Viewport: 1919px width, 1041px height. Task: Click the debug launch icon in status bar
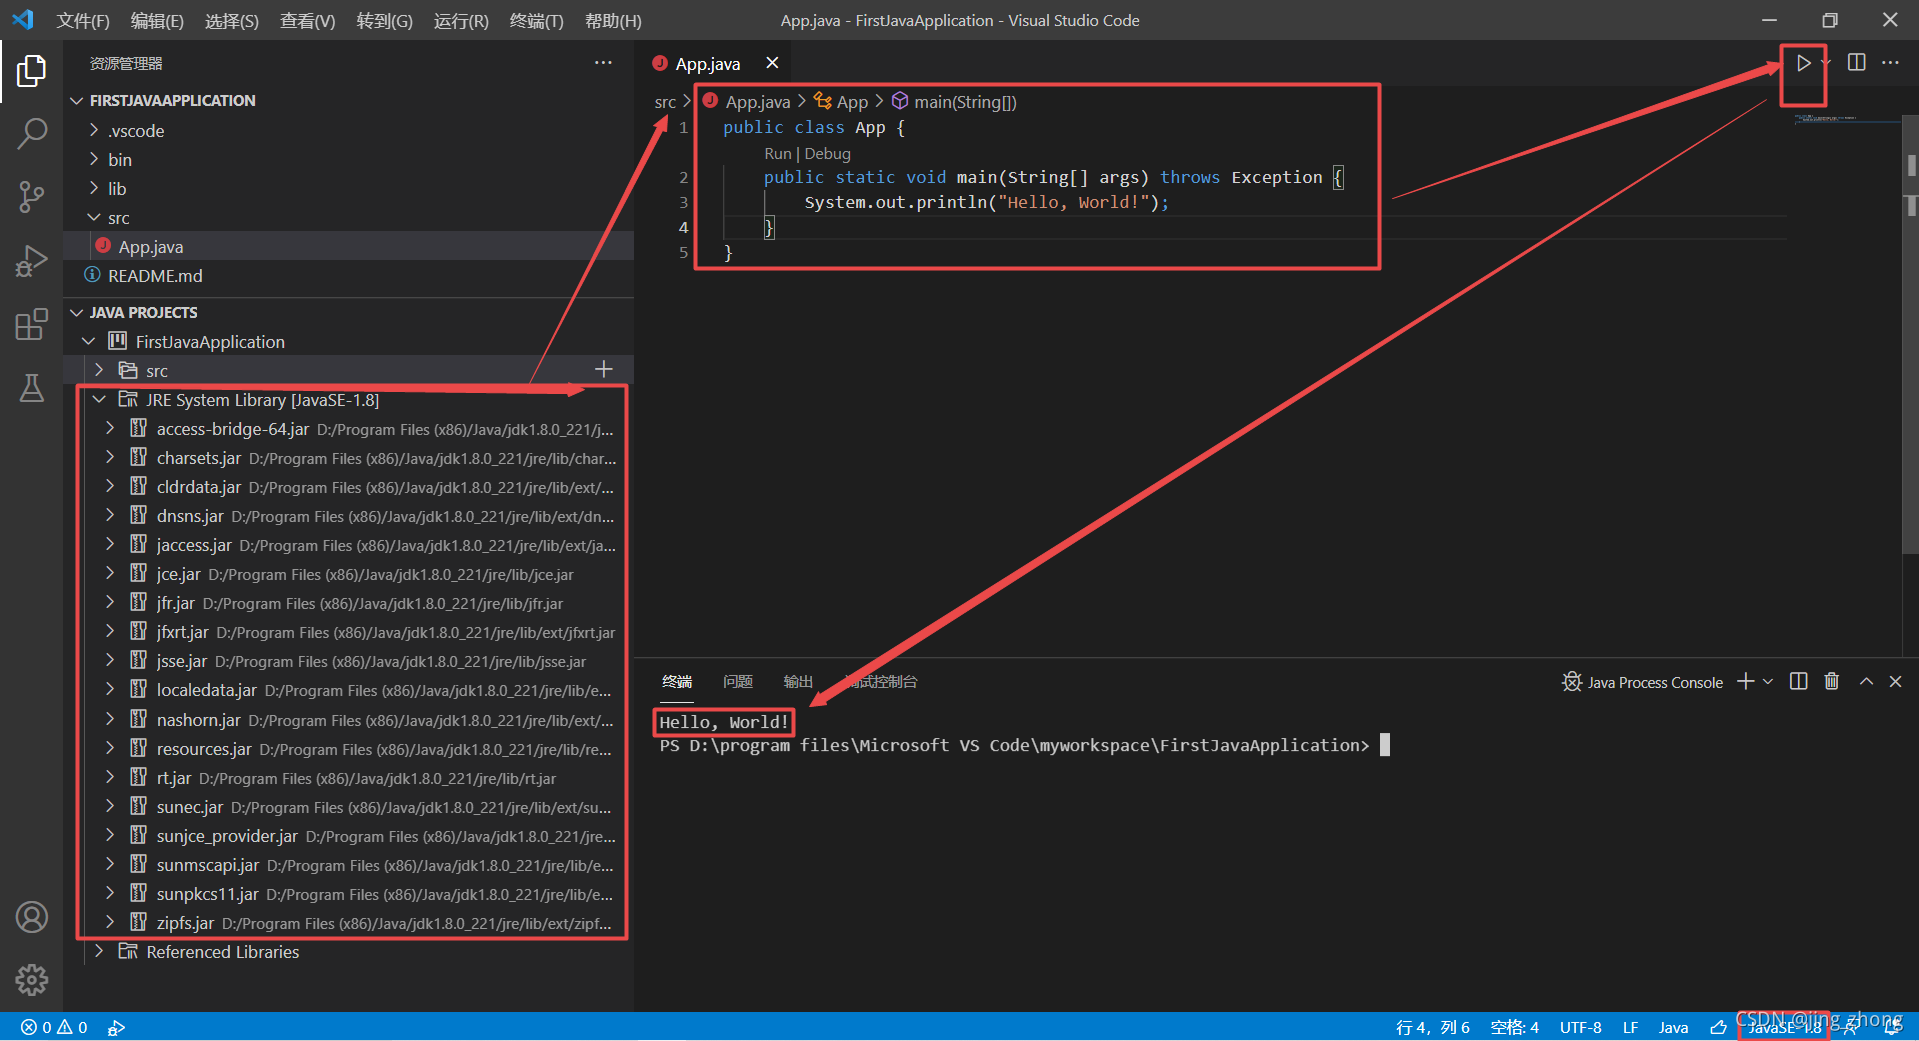point(117,1027)
